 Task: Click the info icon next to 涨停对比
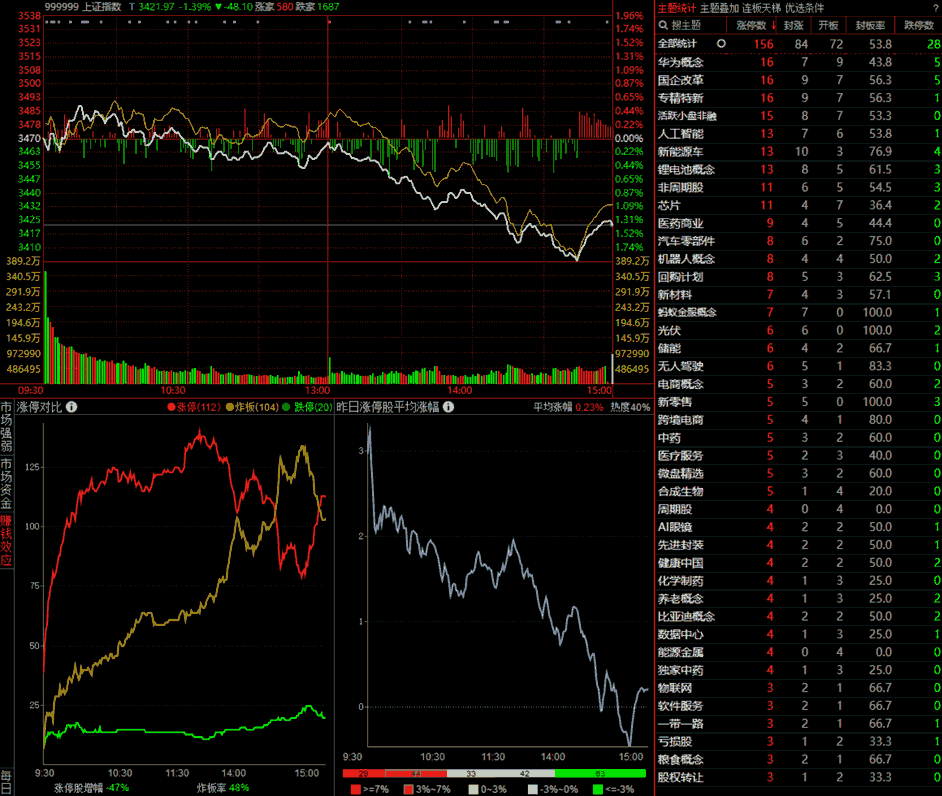[x=71, y=407]
